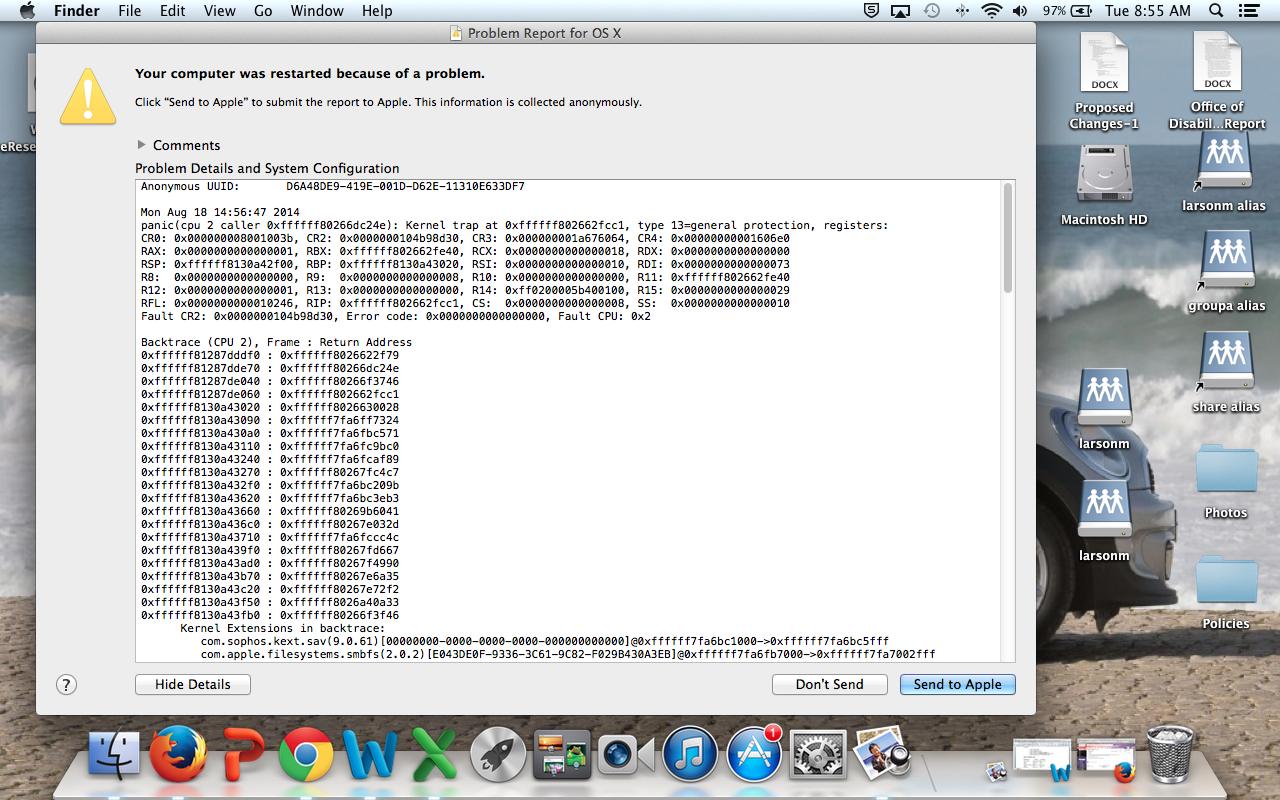Click the 'Kernel Extensions in backtrace' line
Image resolution: width=1280 pixels, height=800 pixels.
pyautogui.click(x=282, y=628)
